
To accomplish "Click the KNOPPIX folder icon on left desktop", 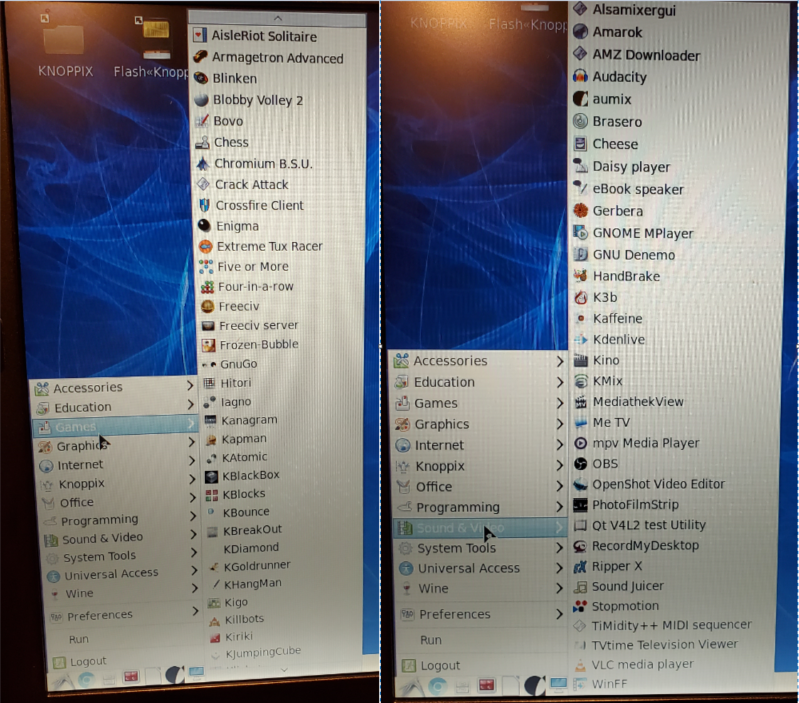I will pyautogui.click(x=64, y=38).
